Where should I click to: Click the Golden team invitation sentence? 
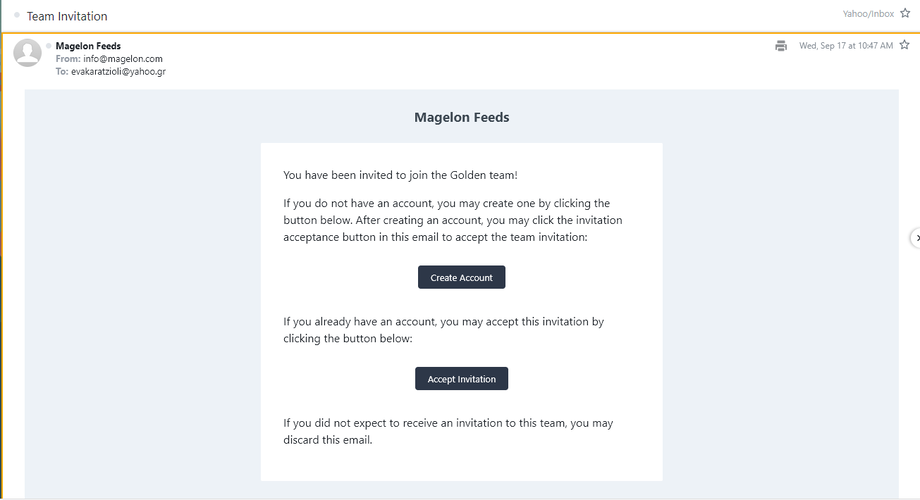[x=400, y=175]
